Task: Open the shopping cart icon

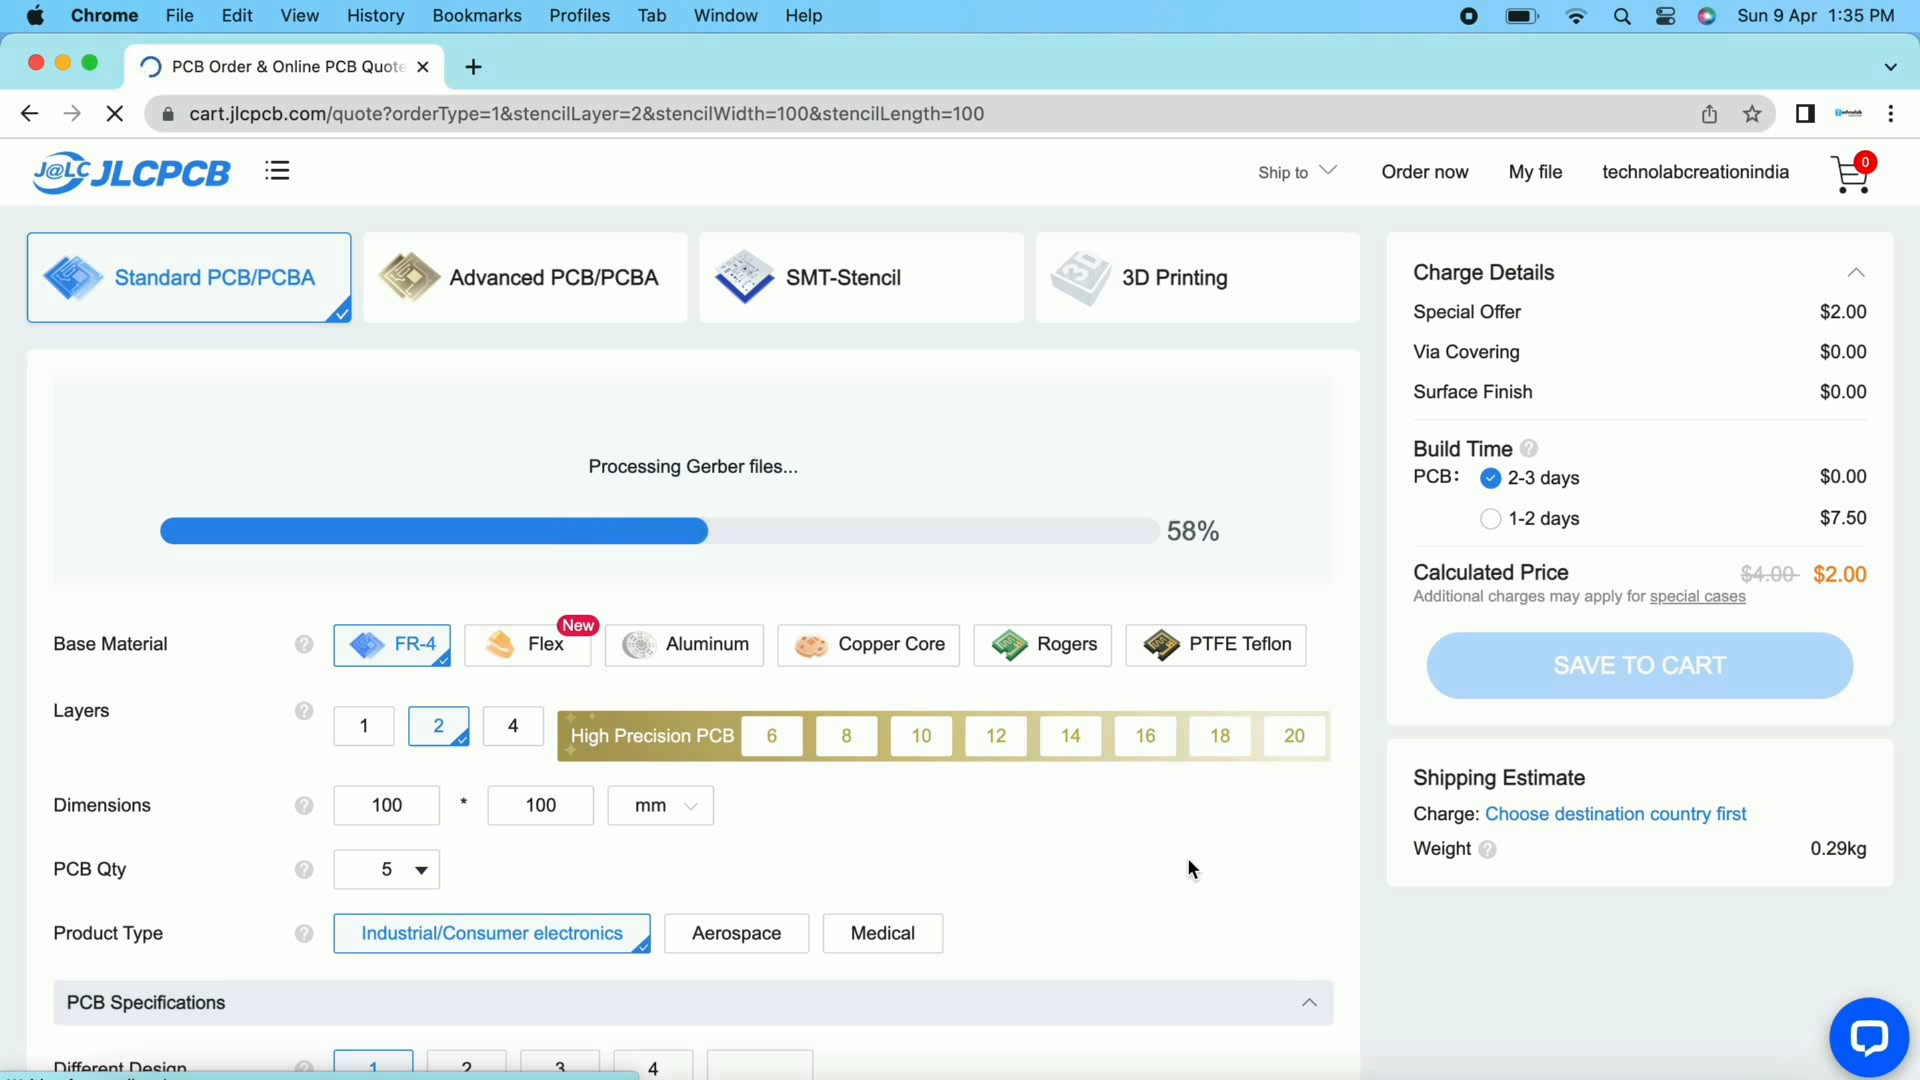Action: pos(1852,174)
